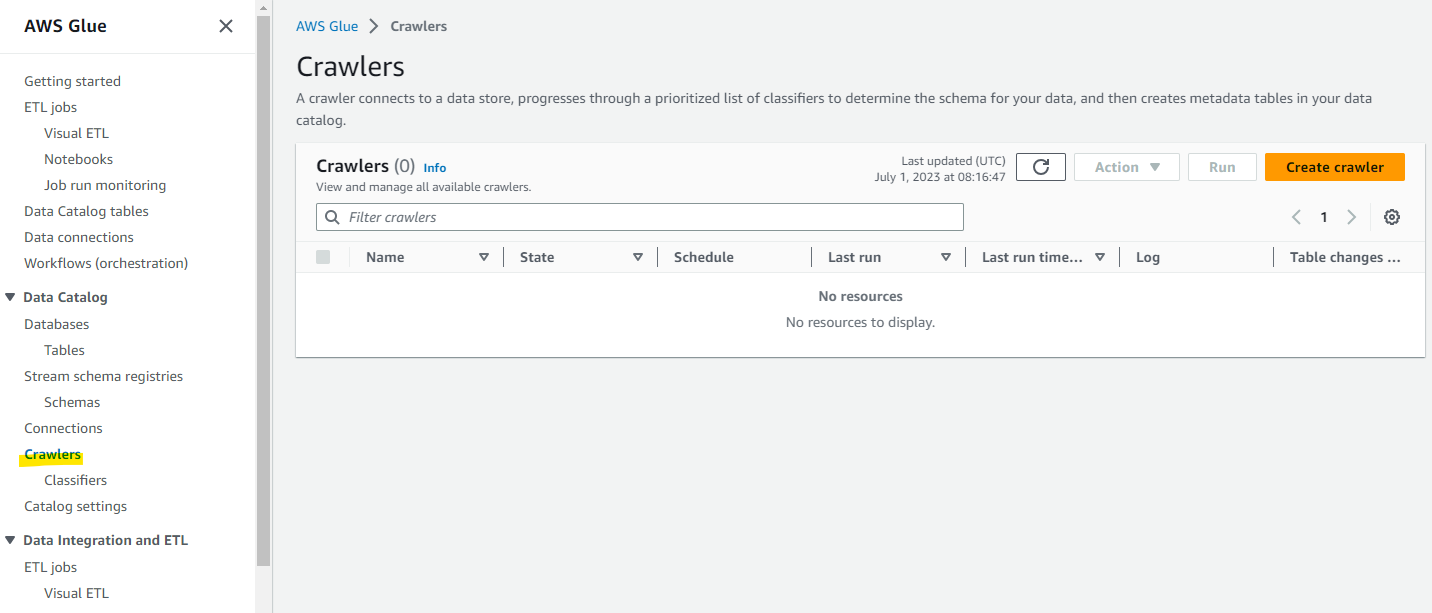This screenshot has height=613, width=1432.
Task: Sort crawlers by Name column arrow
Action: click(x=484, y=257)
